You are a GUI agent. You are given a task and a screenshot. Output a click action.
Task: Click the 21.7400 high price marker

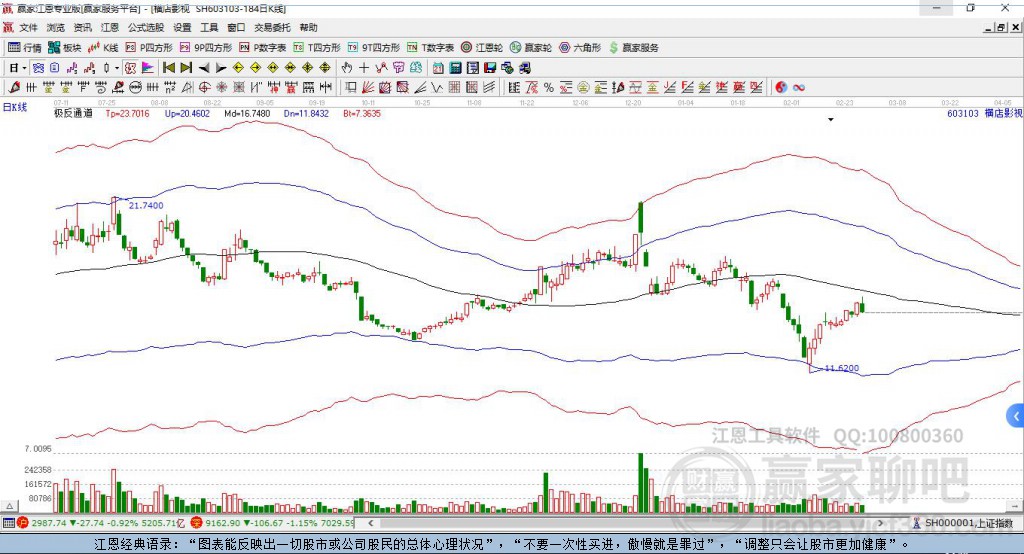[x=146, y=205]
